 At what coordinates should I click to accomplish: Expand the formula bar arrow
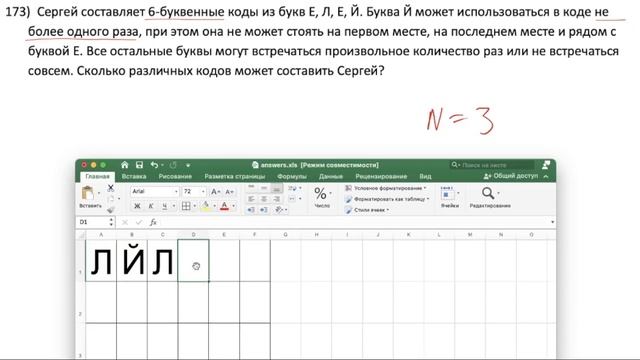[x=552, y=222]
